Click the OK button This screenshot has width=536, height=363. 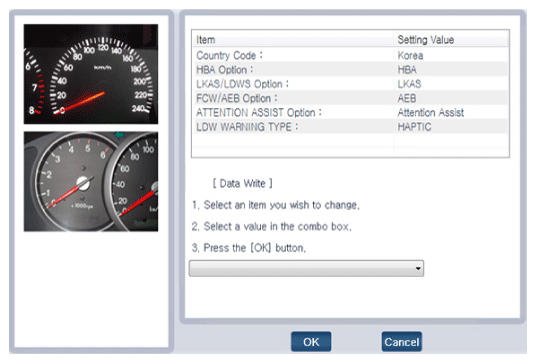coord(311,341)
